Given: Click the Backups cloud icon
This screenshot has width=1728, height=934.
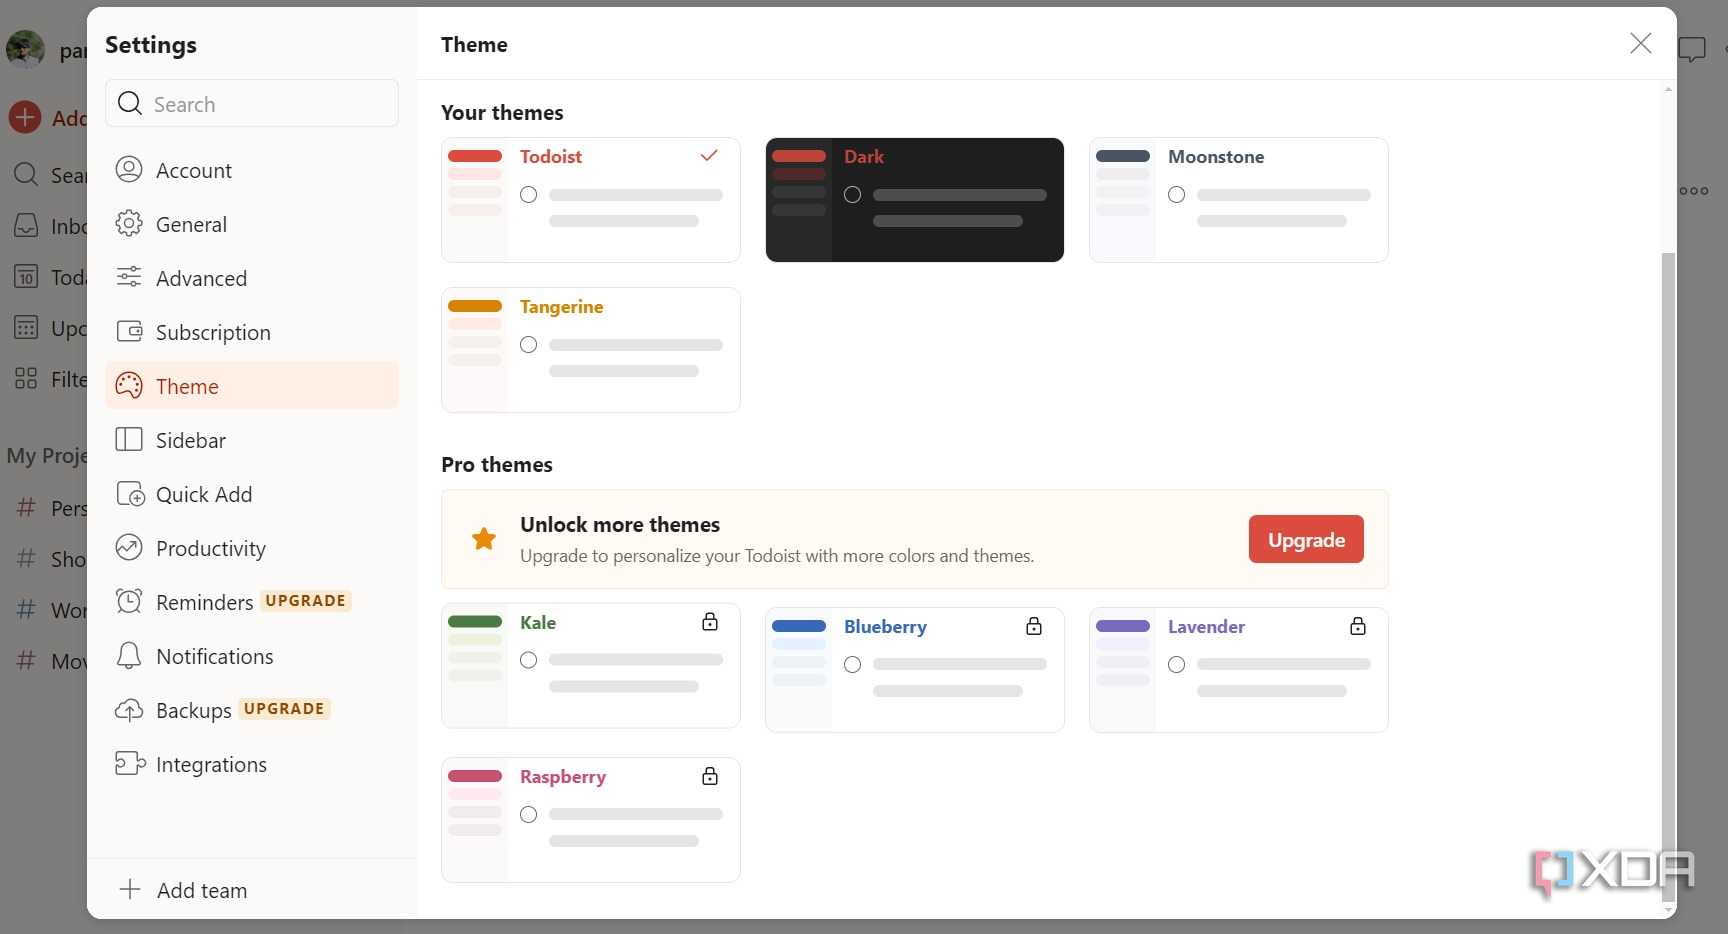Looking at the screenshot, I should tap(129, 710).
